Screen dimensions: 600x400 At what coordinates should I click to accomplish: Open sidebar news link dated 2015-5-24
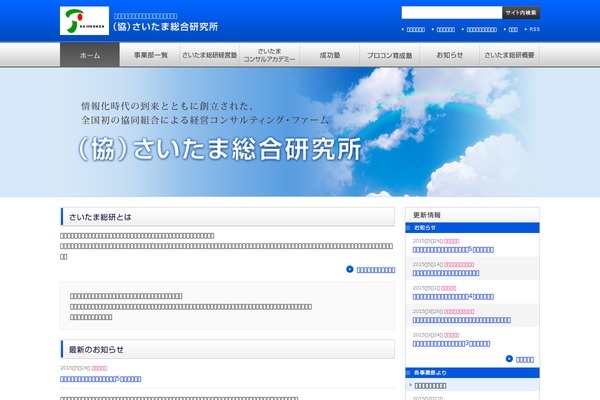(x=453, y=250)
